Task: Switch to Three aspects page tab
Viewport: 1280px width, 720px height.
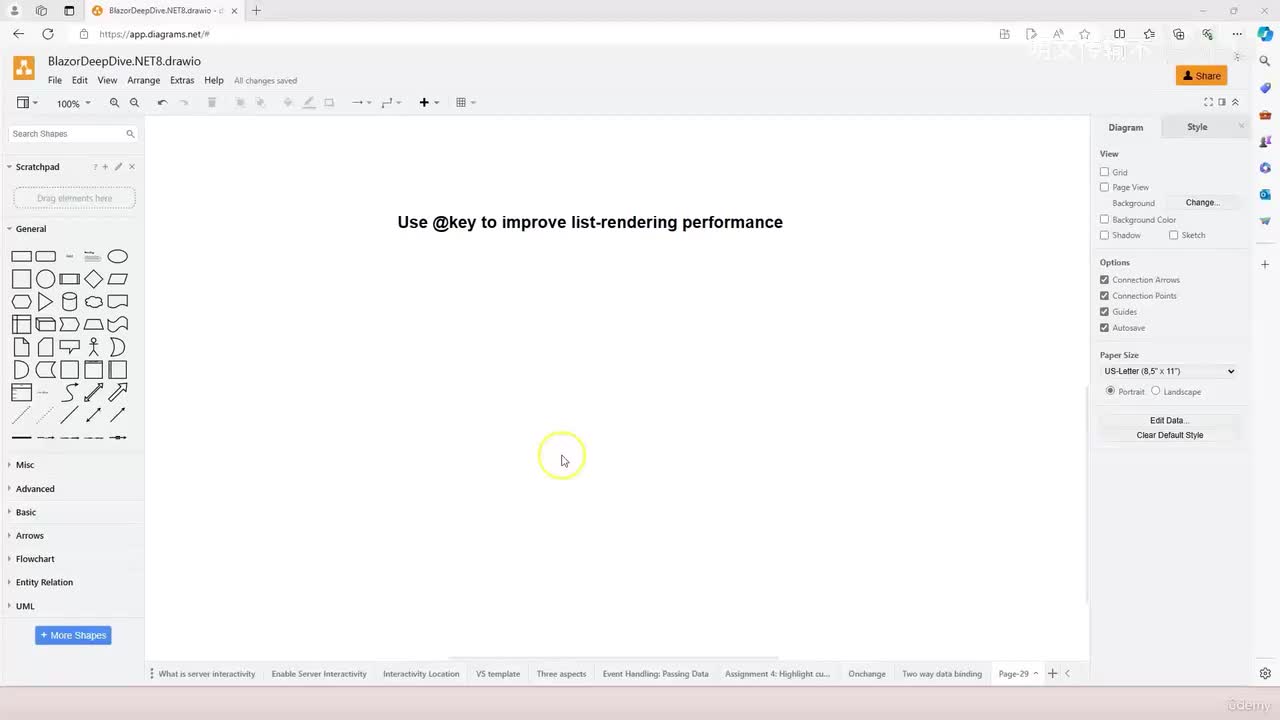Action: coord(561,674)
